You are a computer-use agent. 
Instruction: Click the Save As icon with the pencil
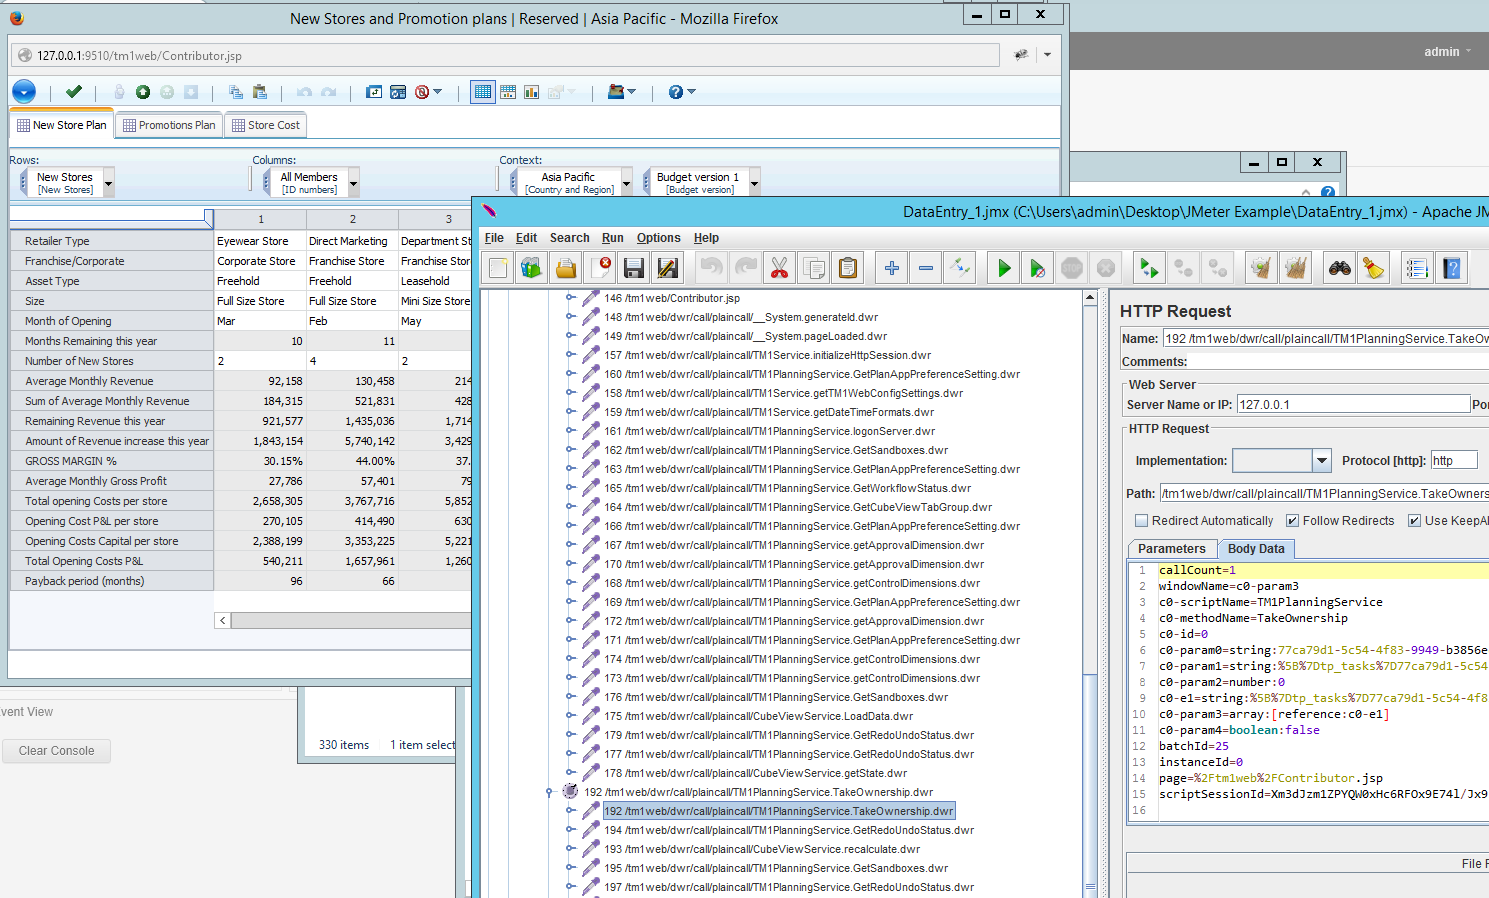click(x=668, y=268)
